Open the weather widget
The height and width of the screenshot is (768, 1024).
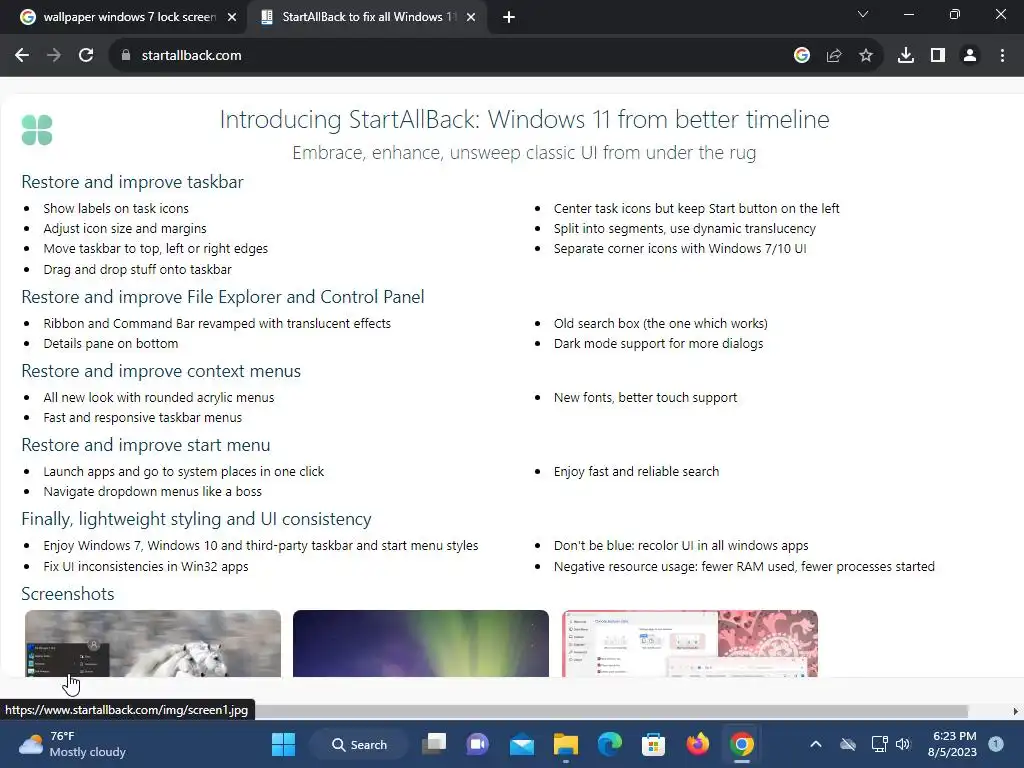pos(72,744)
